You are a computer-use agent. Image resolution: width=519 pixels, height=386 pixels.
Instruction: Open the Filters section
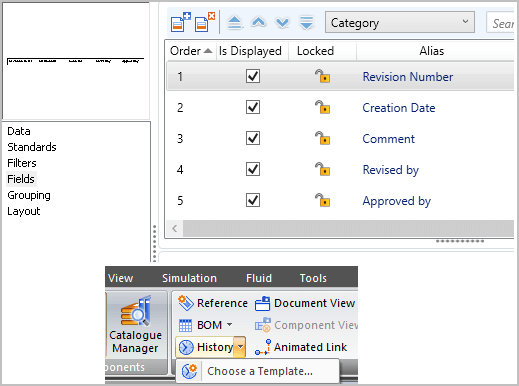click(x=22, y=163)
